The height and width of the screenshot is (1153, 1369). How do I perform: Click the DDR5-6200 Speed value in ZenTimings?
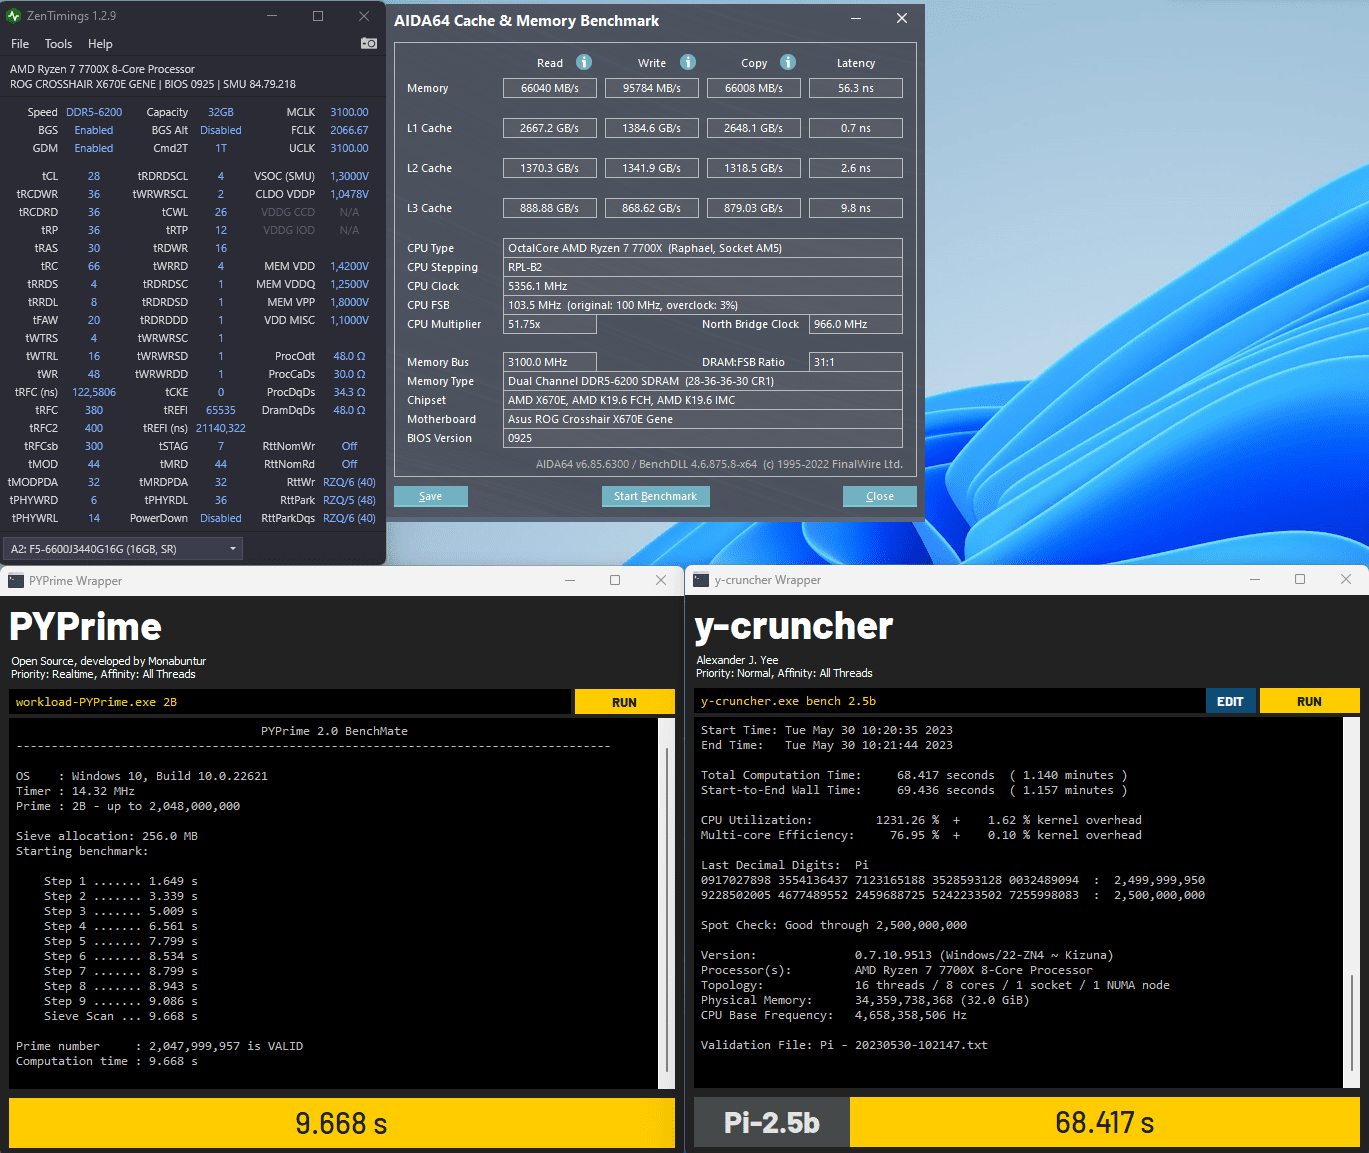(94, 112)
